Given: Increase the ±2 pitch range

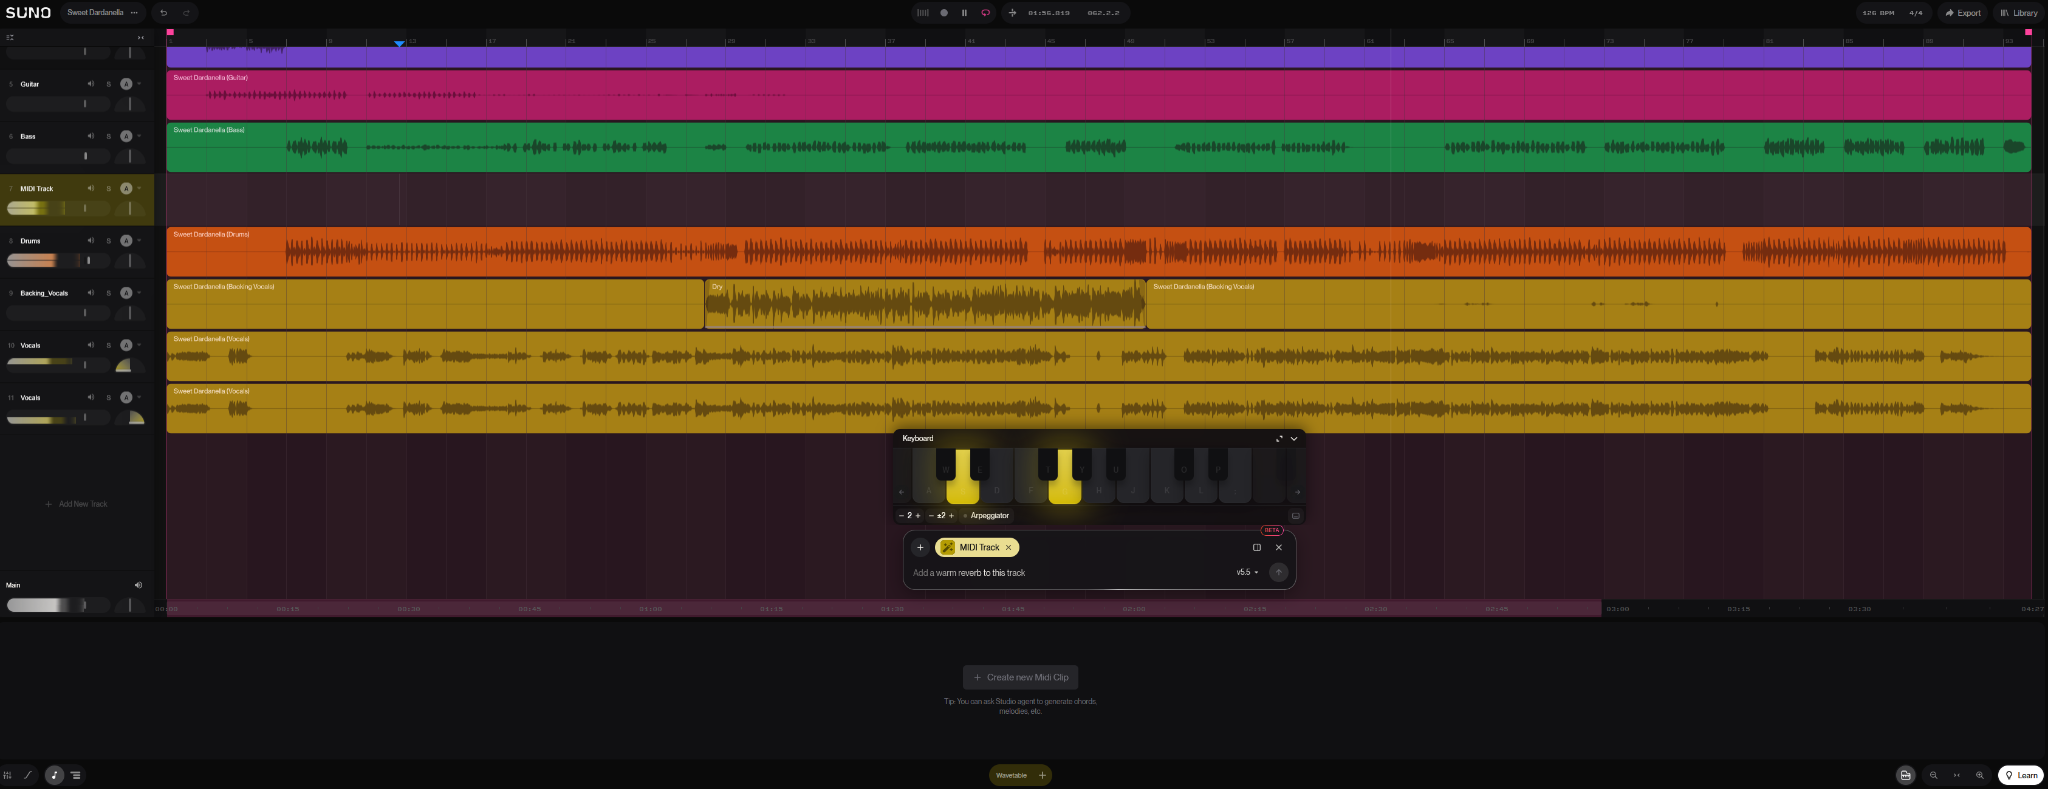Looking at the screenshot, I should click(x=951, y=516).
